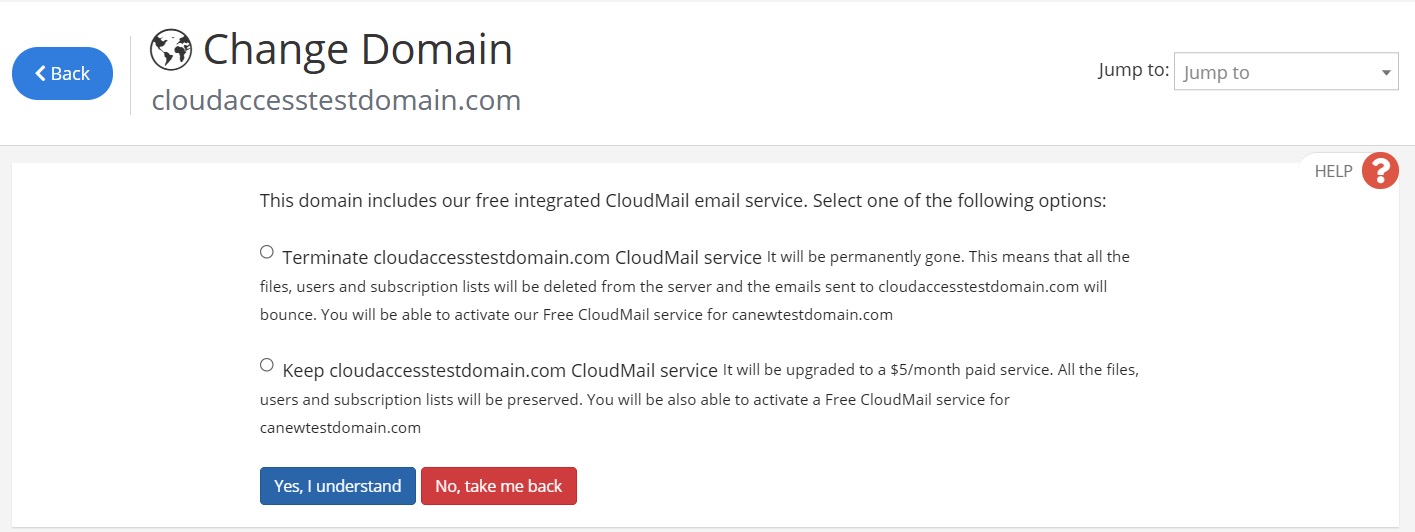Click the left chevron inside Back button

pyautogui.click(x=40, y=73)
